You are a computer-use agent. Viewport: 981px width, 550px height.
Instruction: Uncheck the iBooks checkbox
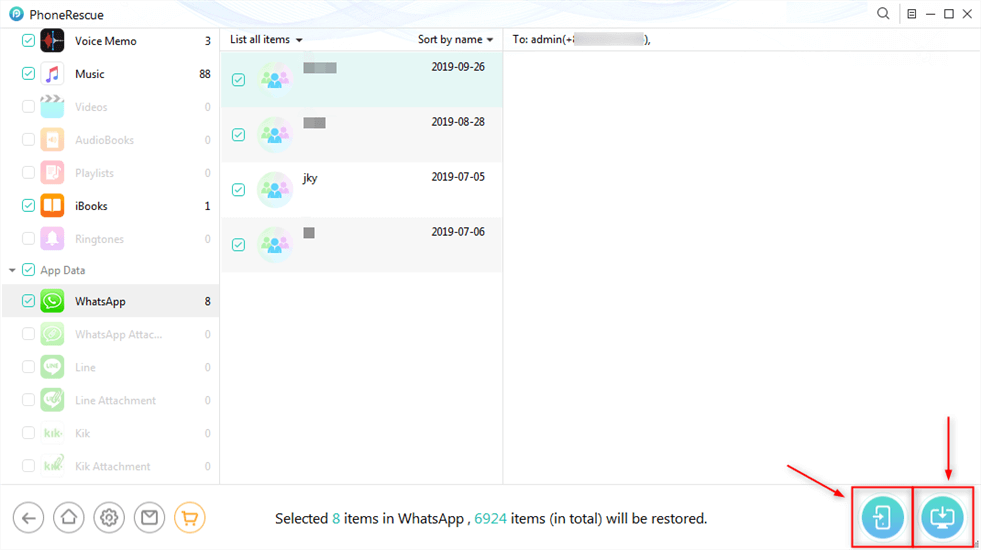[x=28, y=206]
